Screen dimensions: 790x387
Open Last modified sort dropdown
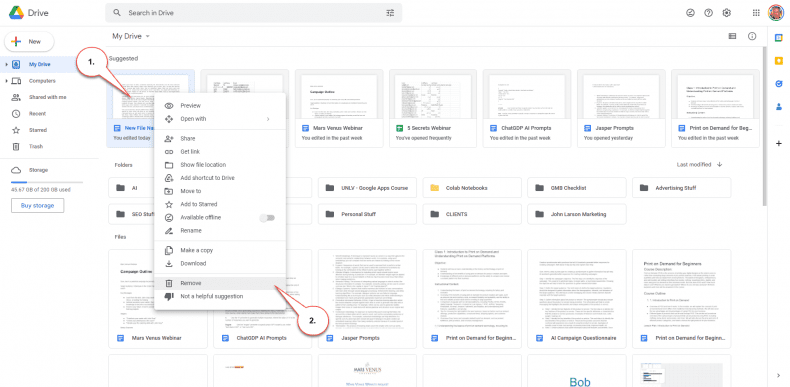pos(694,164)
